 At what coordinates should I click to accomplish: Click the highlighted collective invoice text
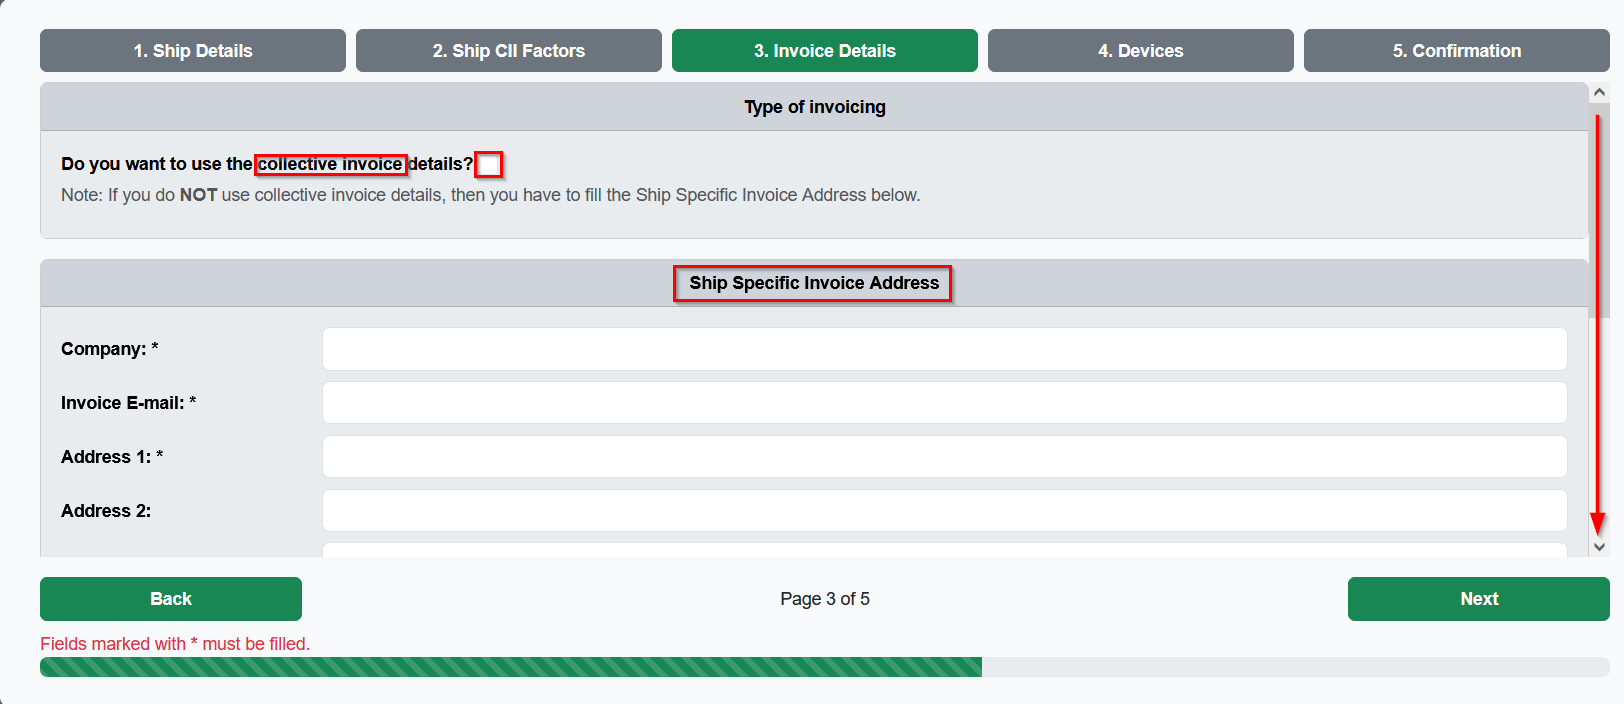pyautogui.click(x=330, y=164)
